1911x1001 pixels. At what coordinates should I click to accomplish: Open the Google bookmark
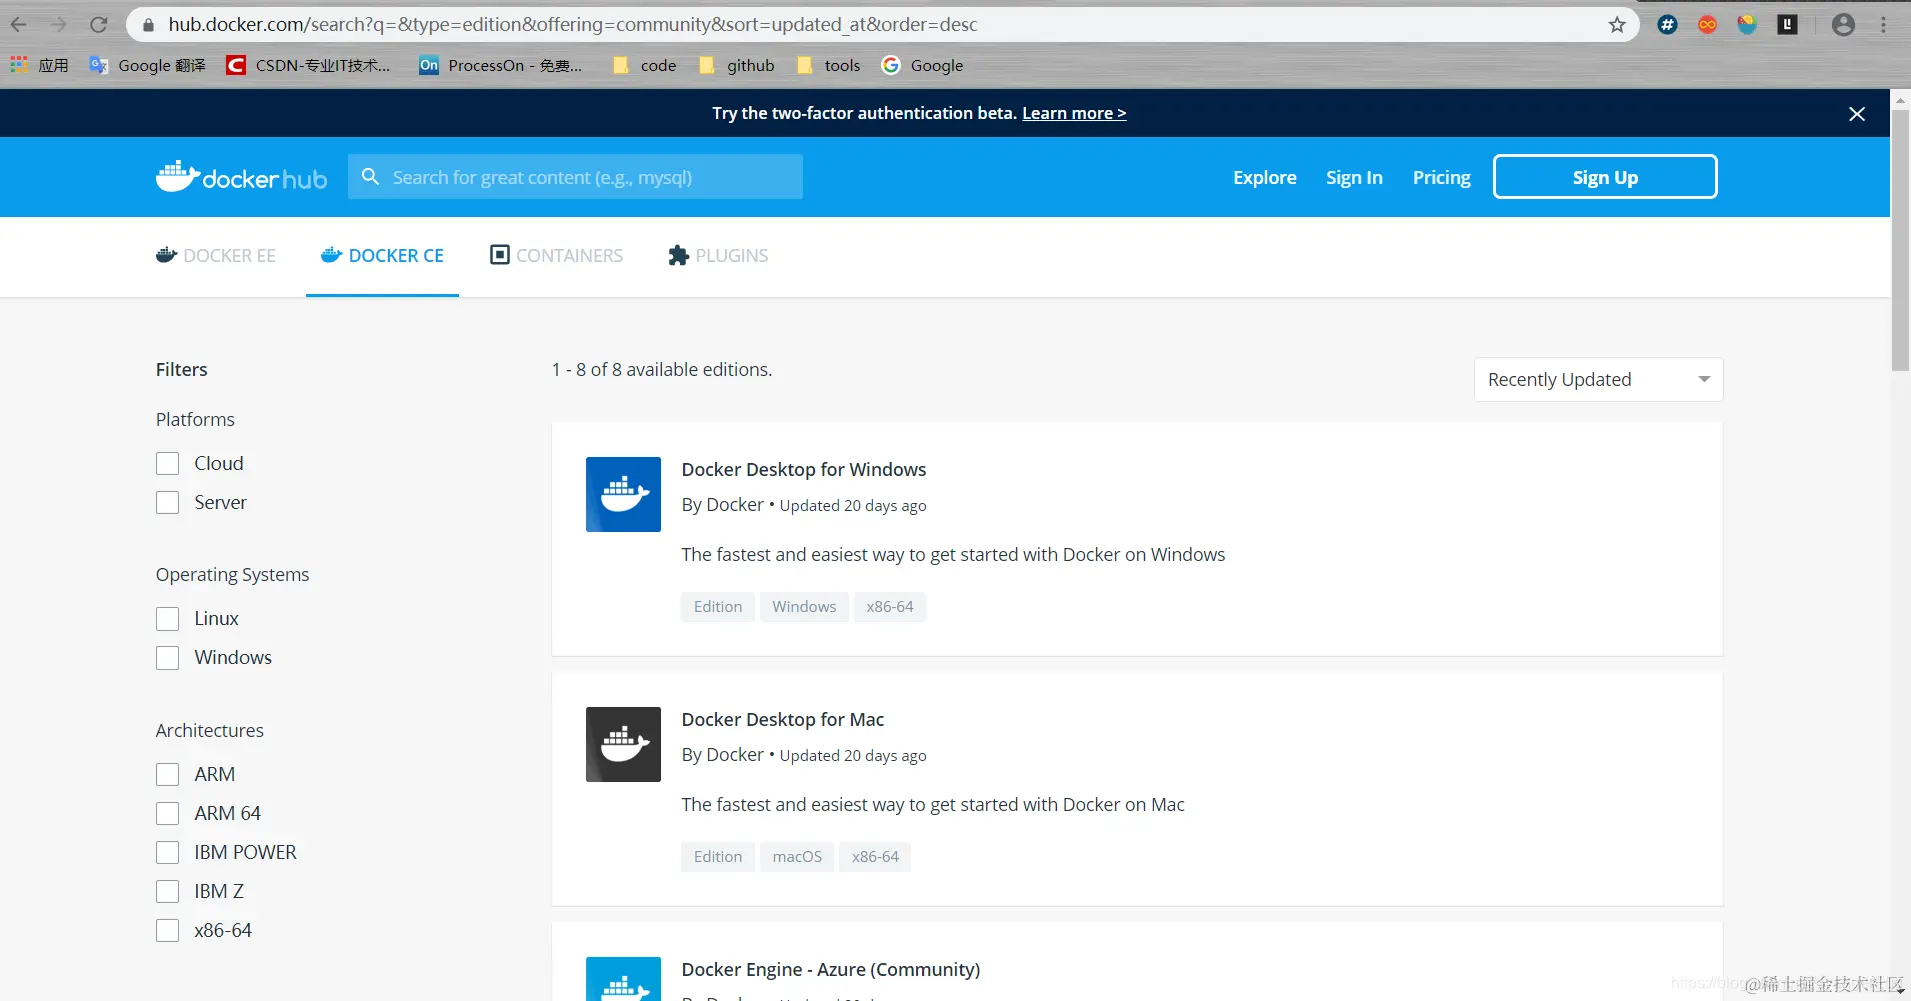tap(922, 65)
